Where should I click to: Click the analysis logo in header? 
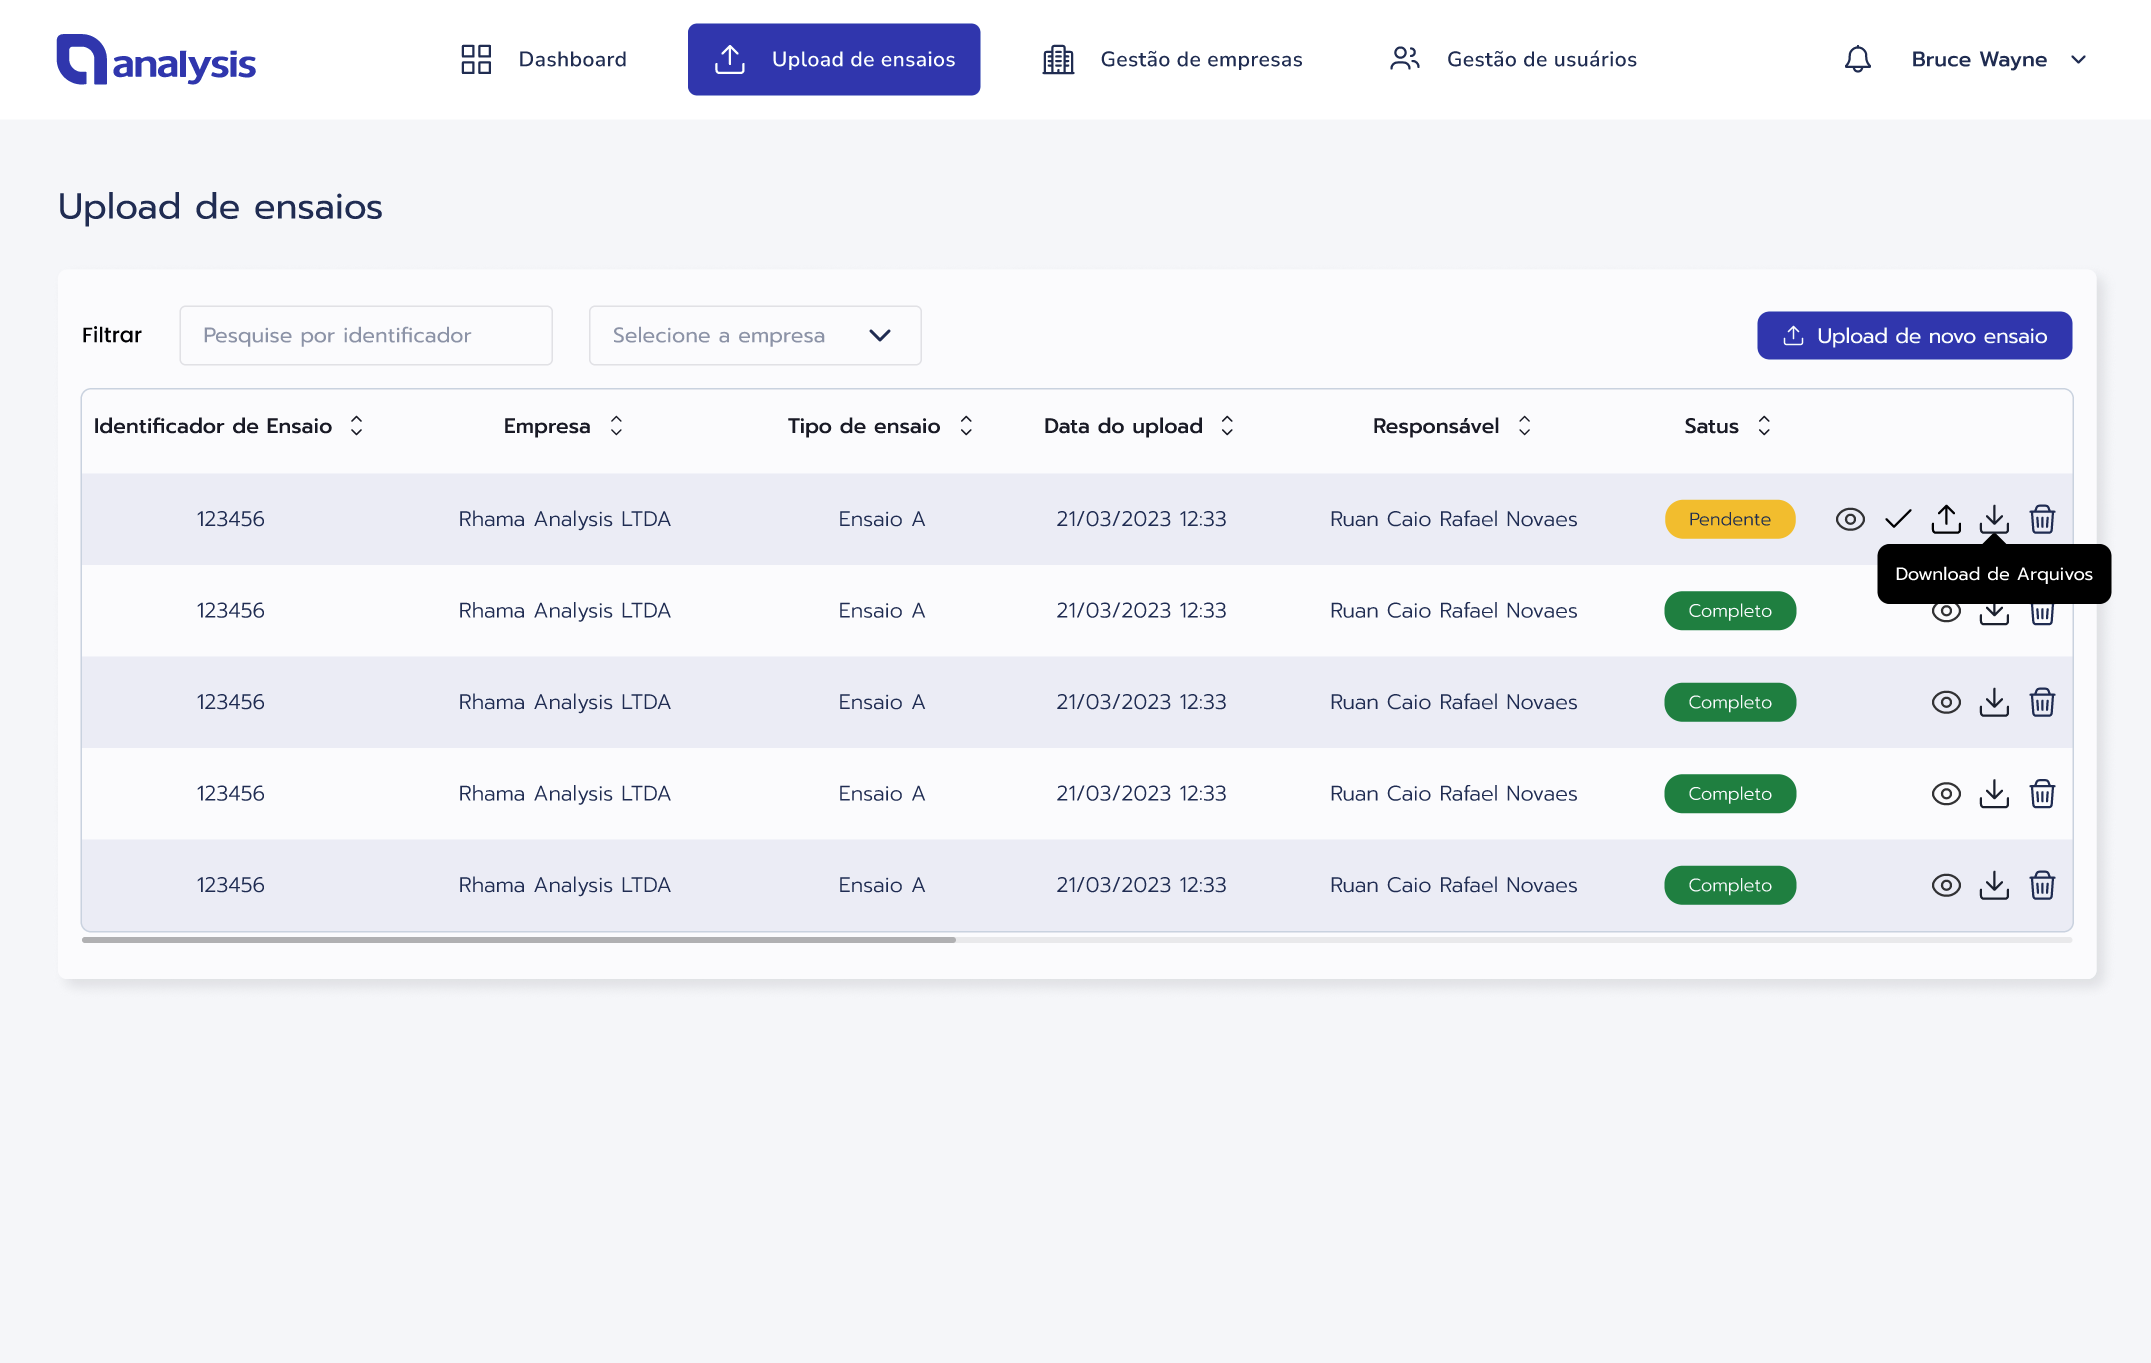[156, 60]
